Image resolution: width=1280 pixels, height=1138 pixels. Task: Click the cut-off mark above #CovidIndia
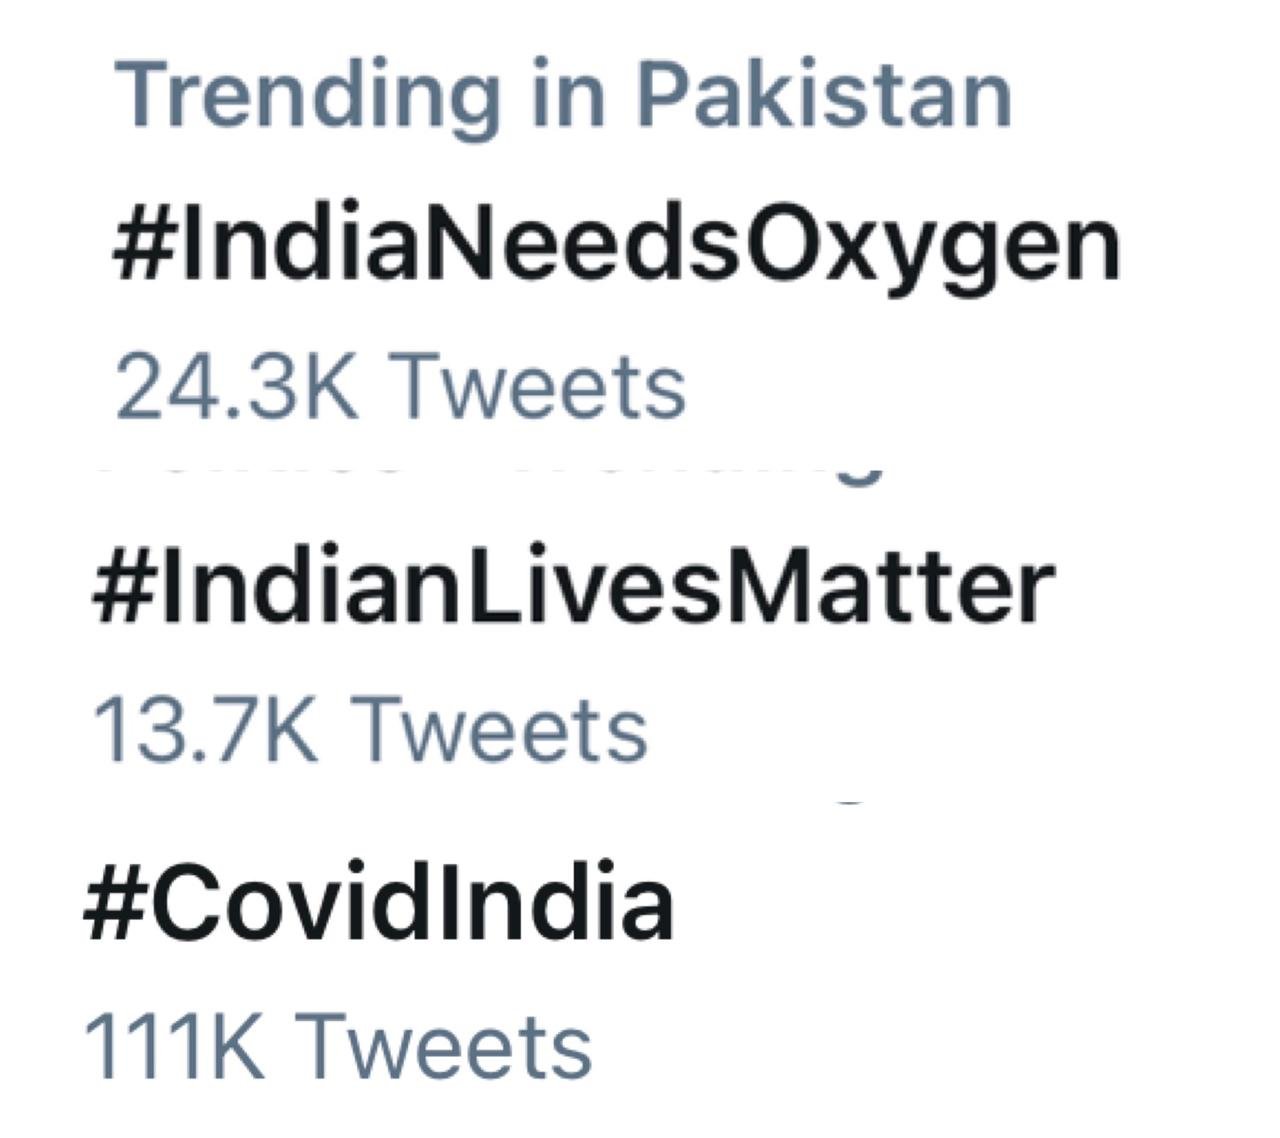pyautogui.click(x=848, y=802)
